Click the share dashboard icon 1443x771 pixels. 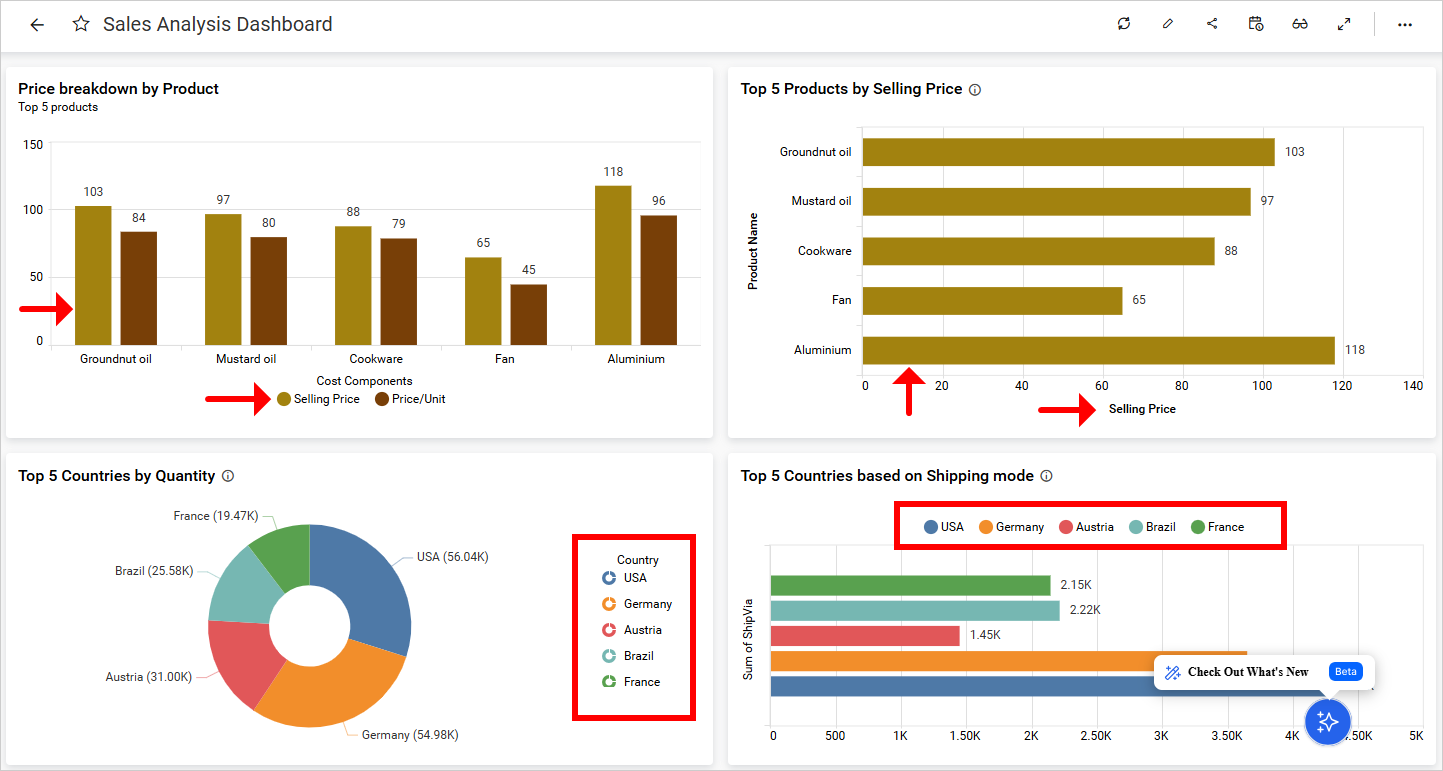pos(1212,24)
